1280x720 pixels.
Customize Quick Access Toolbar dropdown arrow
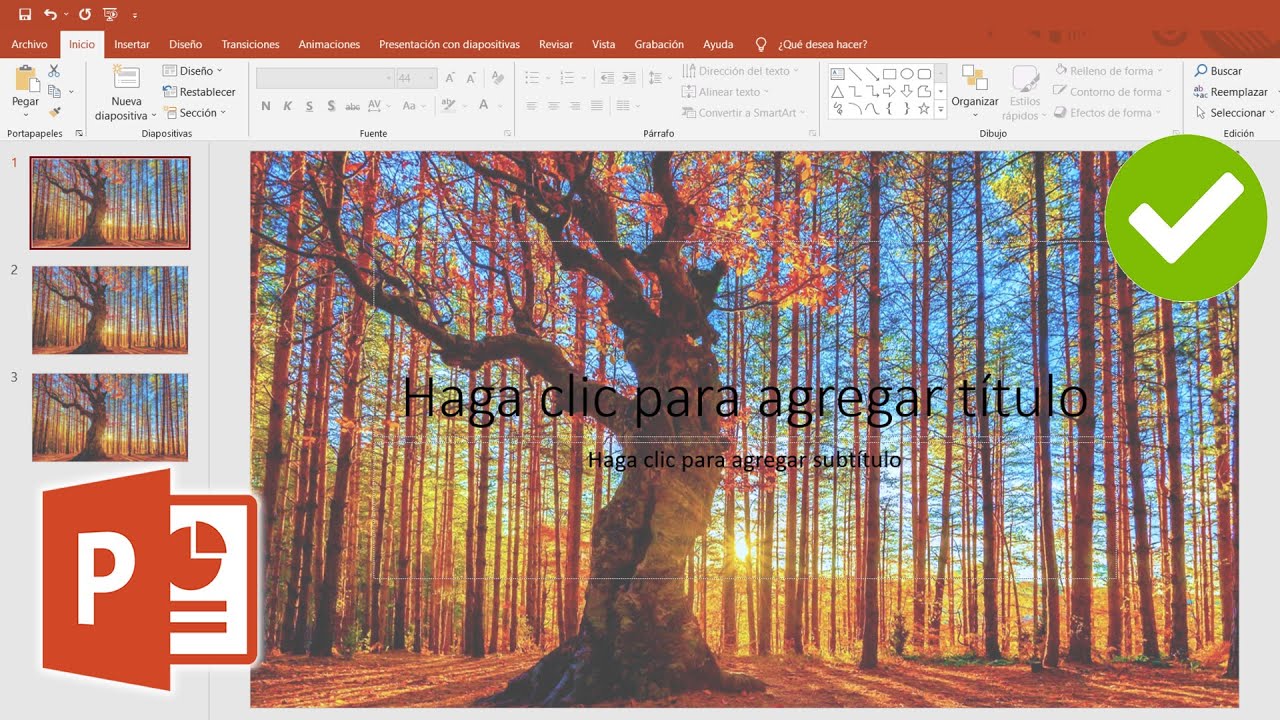(135, 15)
